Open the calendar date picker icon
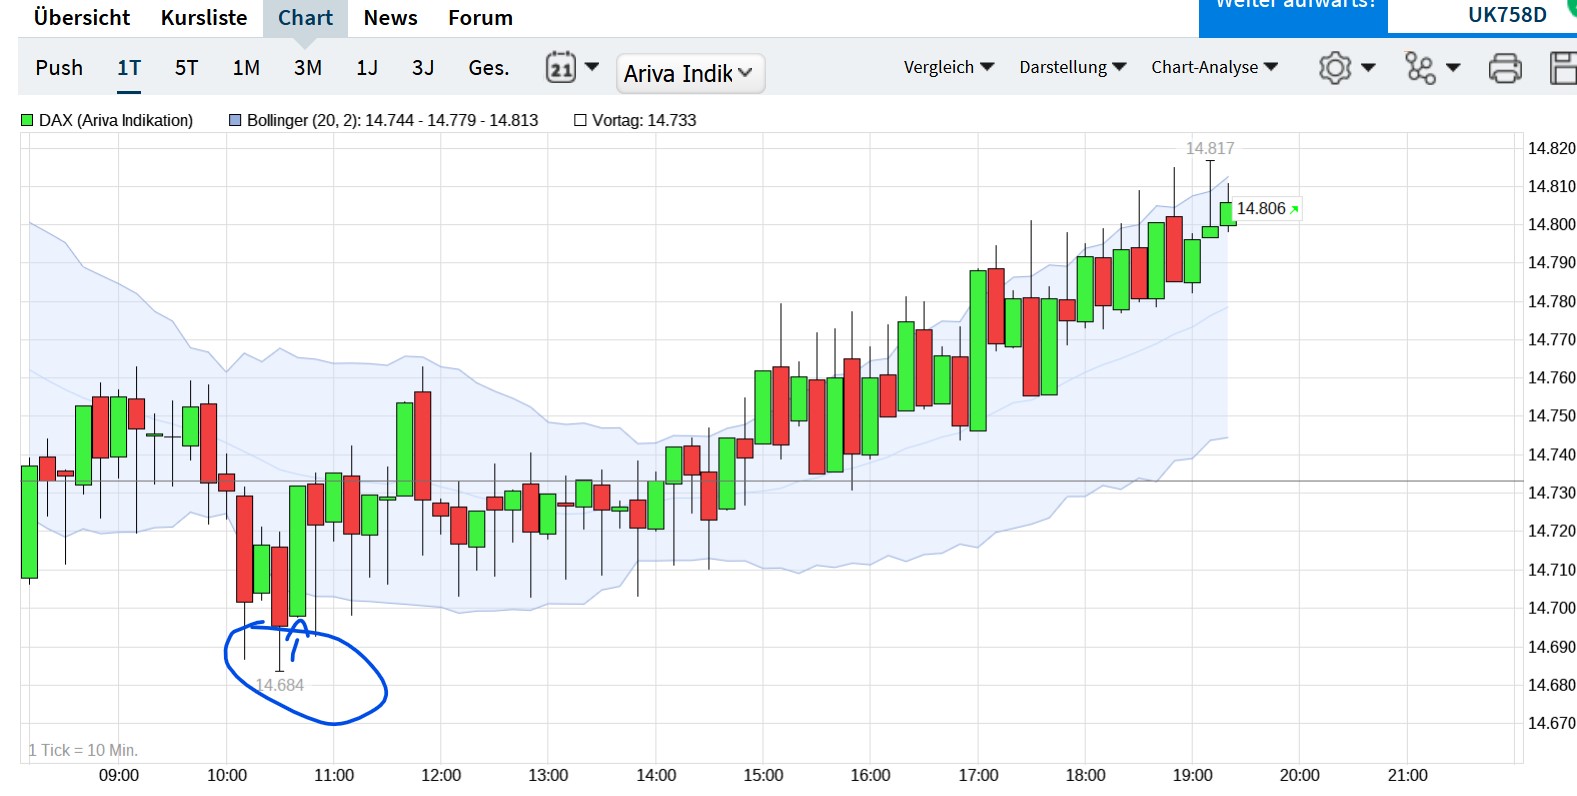This screenshot has width=1577, height=796. point(561,68)
